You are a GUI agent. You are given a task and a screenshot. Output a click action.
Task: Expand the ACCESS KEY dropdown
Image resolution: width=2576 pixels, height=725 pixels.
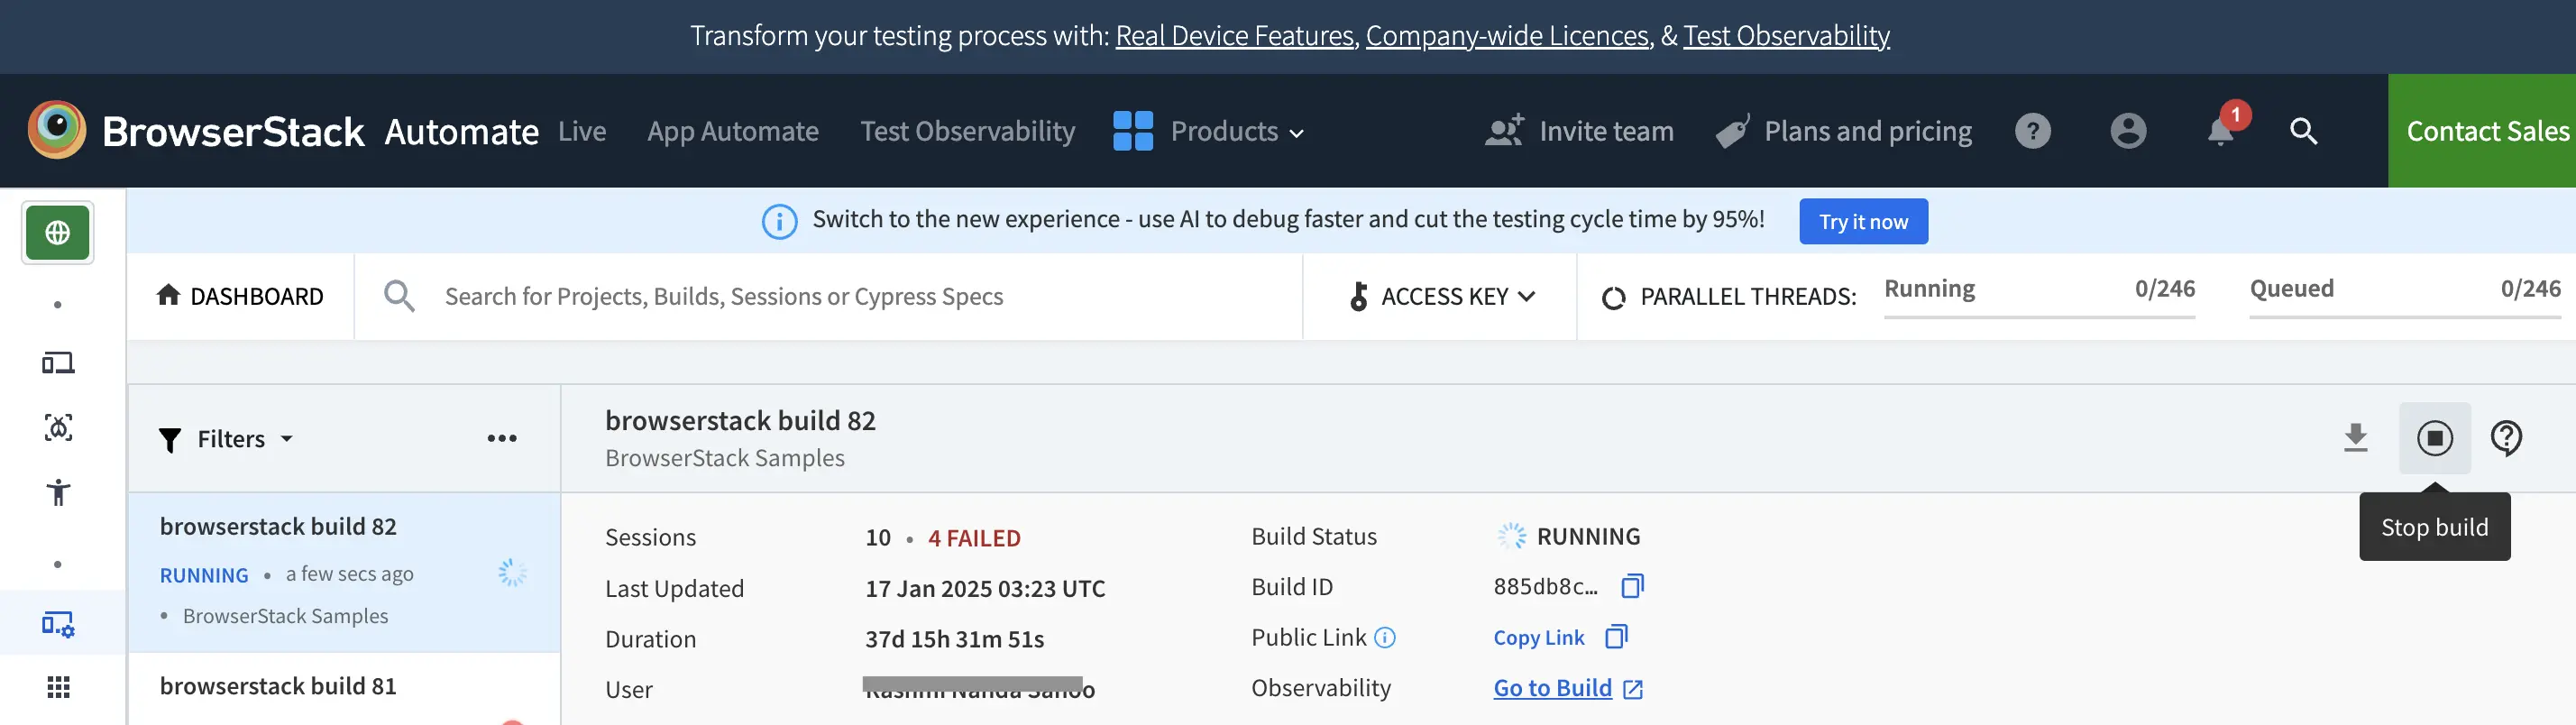coord(1442,297)
